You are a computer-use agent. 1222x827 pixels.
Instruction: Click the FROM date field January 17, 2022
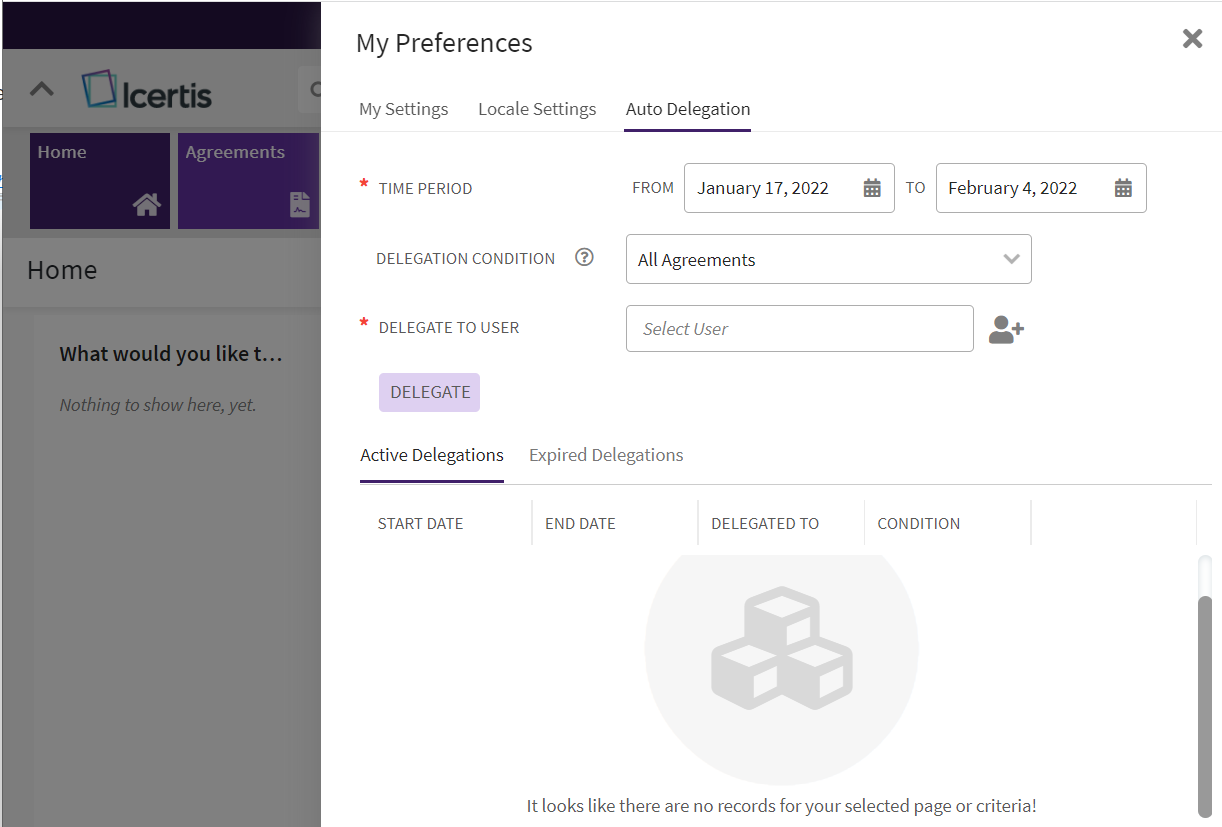pyautogui.click(x=762, y=188)
